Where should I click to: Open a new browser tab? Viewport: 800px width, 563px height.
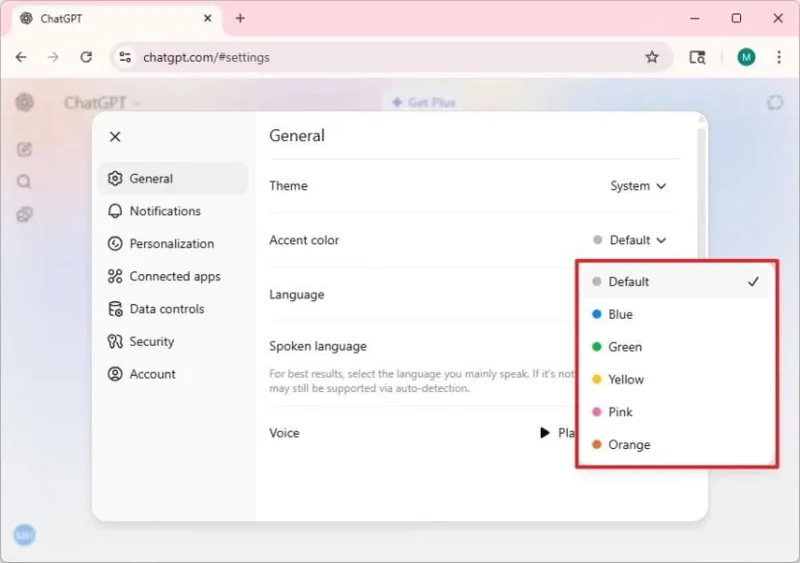click(240, 18)
